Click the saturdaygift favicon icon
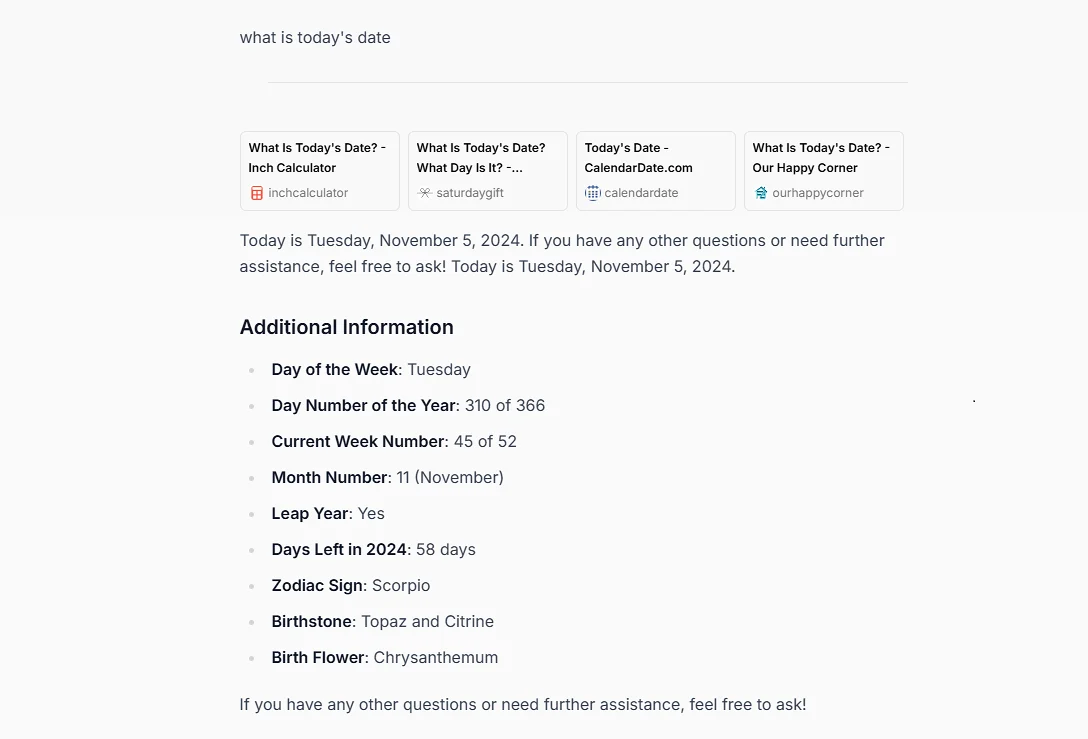The width and height of the screenshot is (1088, 739). (425, 193)
